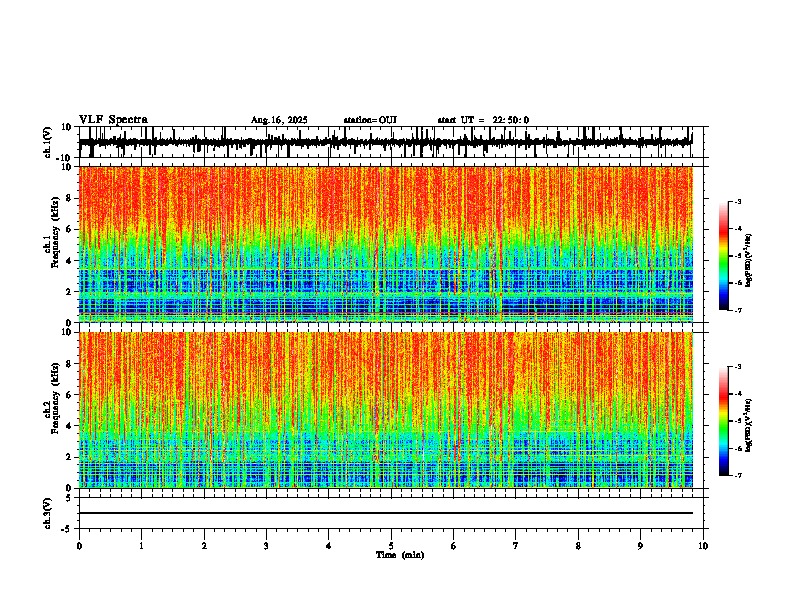Select the "start UT = 22:50:0" text
792x612 pixels.
point(483,120)
